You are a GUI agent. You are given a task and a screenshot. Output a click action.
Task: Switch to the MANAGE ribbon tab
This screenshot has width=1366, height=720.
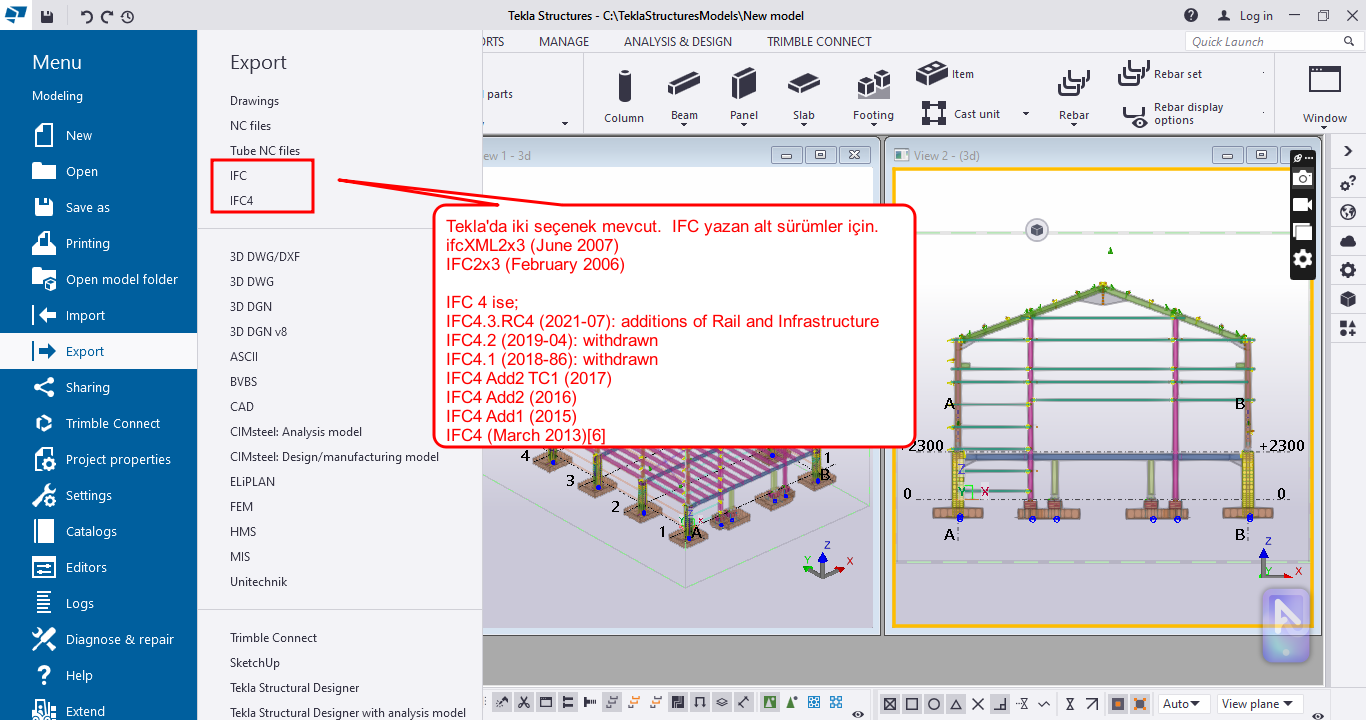[x=564, y=42]
